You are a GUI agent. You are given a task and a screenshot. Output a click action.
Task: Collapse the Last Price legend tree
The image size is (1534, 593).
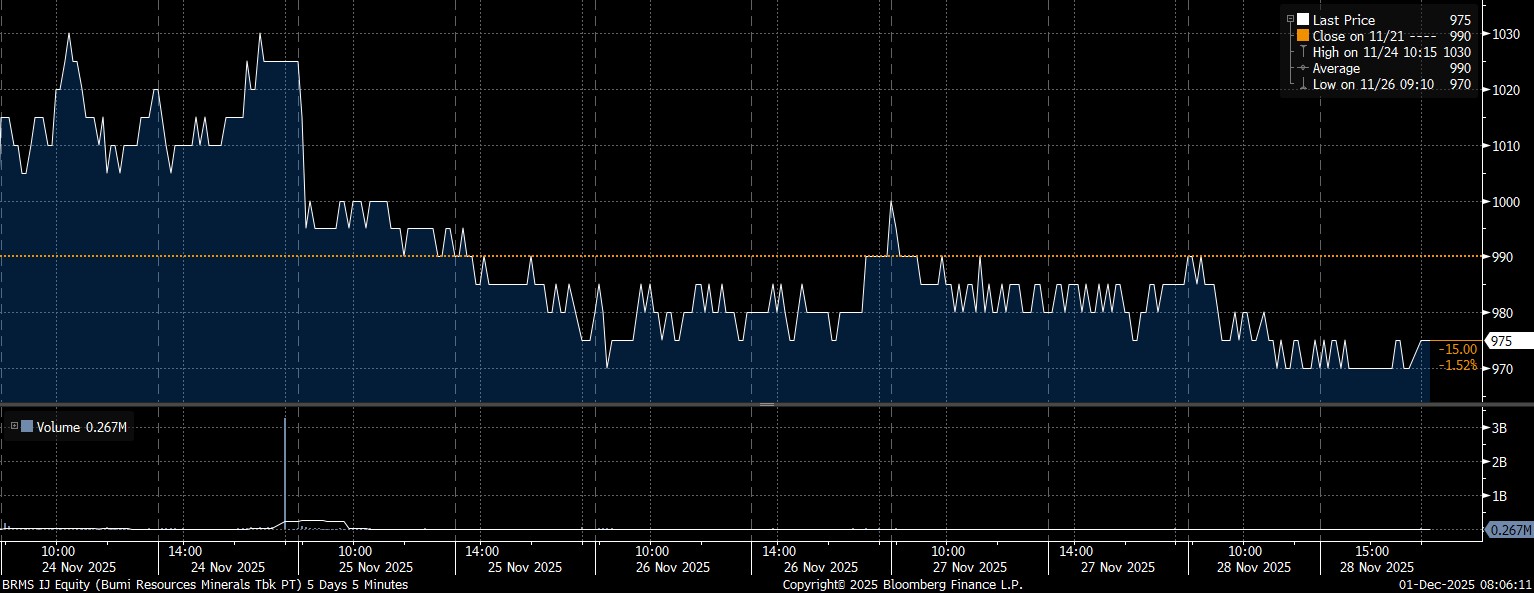[x=1291, y=20]
